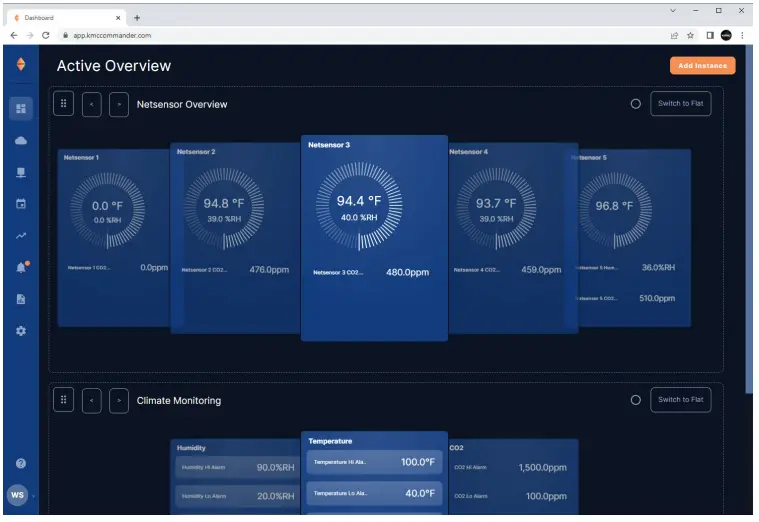The width and height of the screenshot is (759, 522).
Task: Open the Schedules calendar icon
Action: pyautogui.click(x=21, y=204)
